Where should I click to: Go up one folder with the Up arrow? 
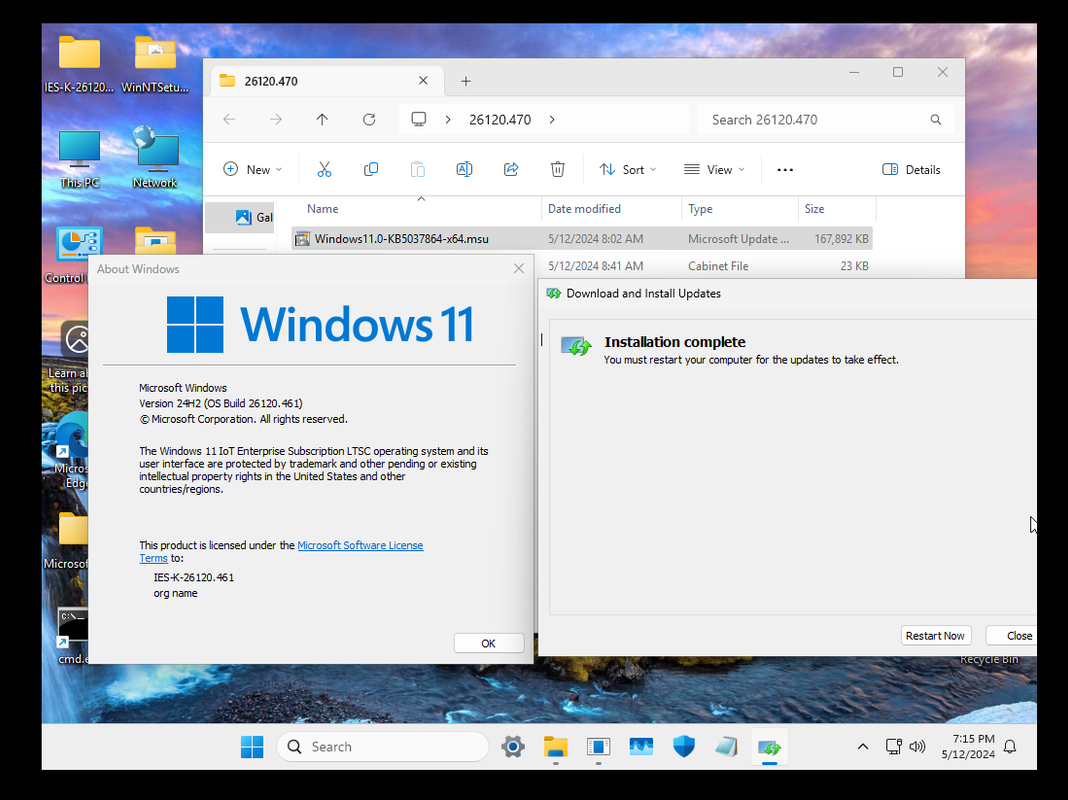(x=322, y=120)
